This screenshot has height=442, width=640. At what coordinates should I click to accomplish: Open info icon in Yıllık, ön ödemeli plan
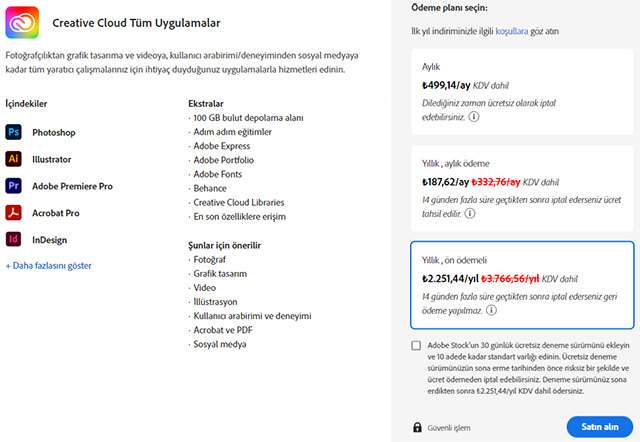click(492, 310)
